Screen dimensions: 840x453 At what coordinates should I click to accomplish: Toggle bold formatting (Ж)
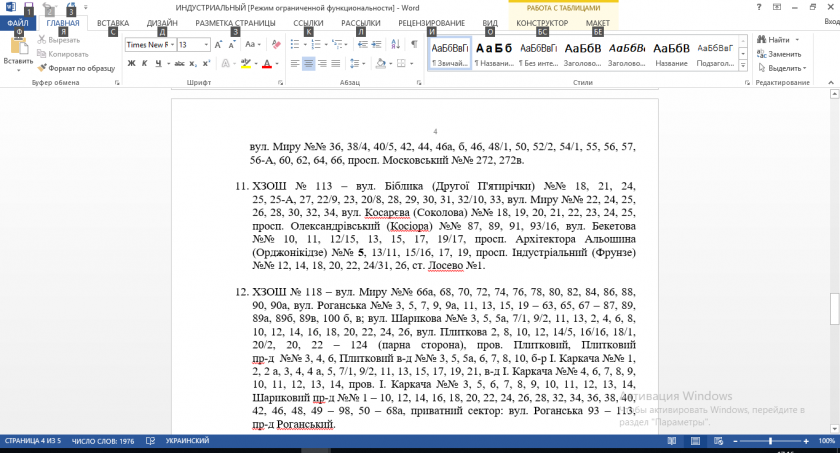[x=131, y=64]
